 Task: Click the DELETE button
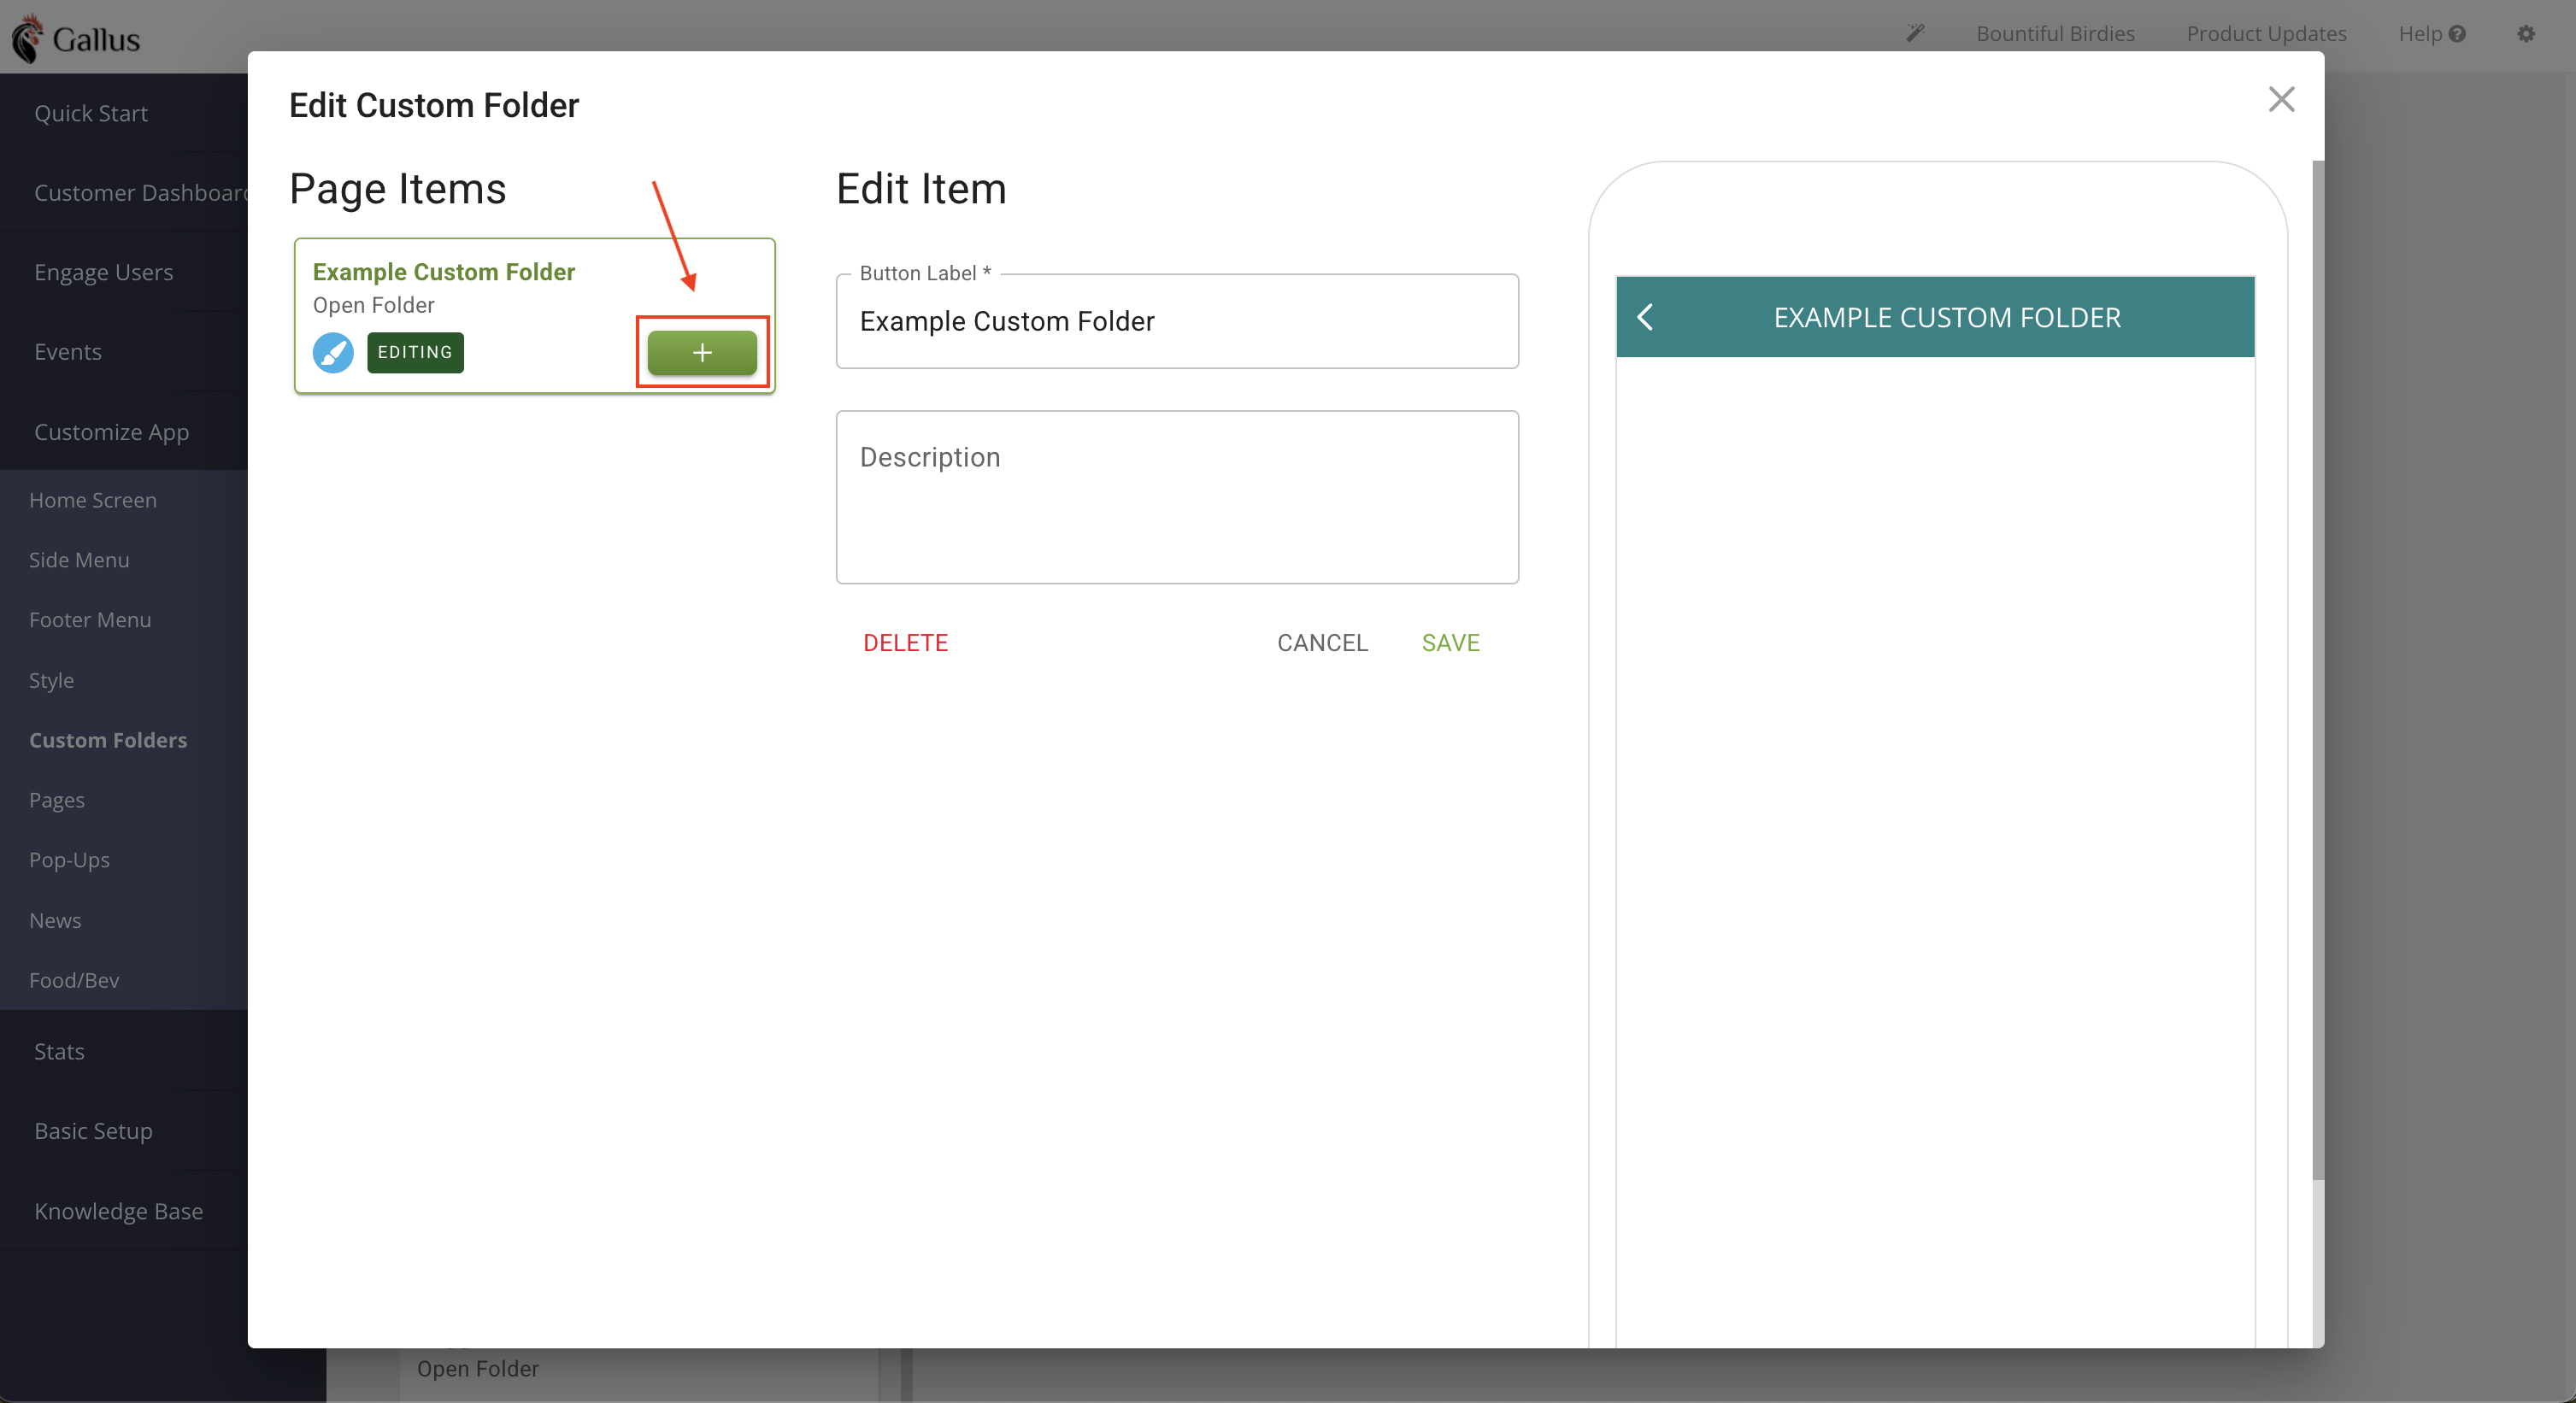point(905,643)
